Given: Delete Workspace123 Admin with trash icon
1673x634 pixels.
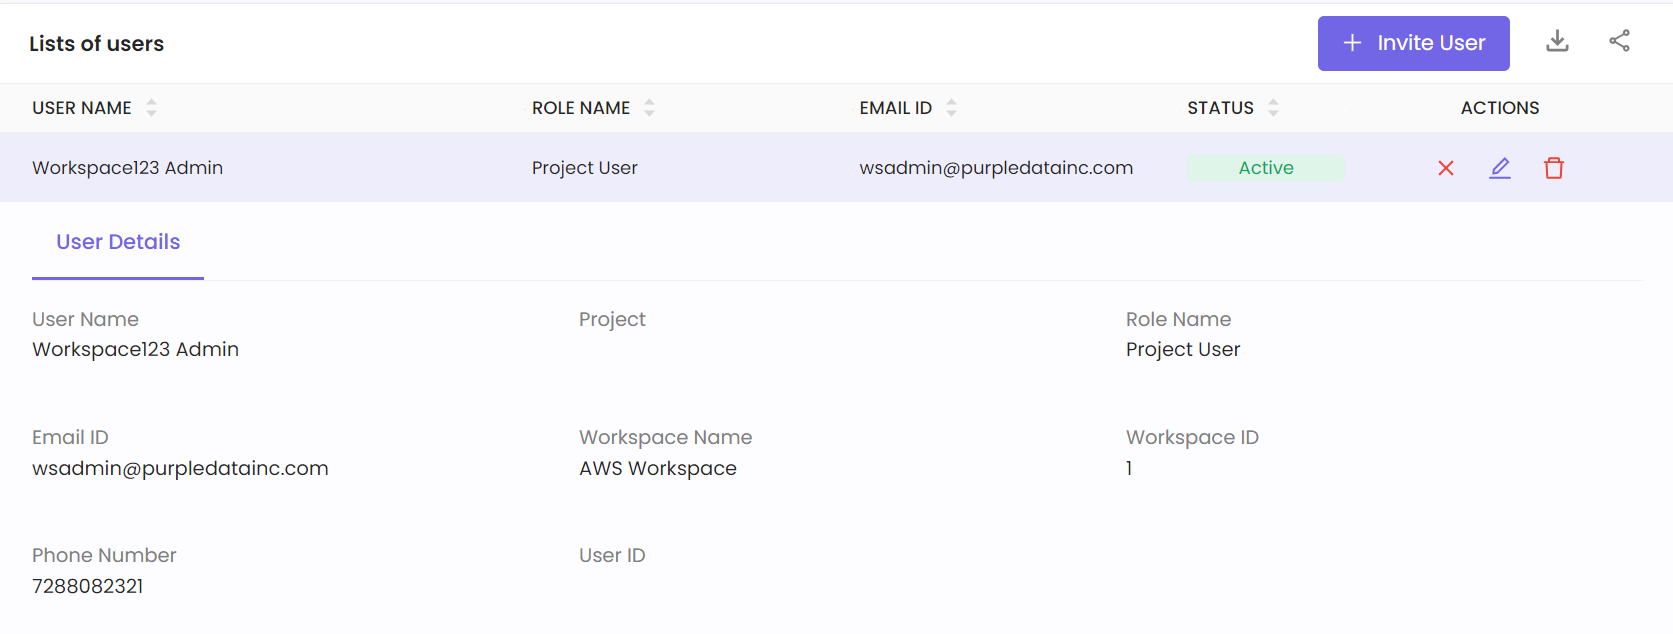Looking at the screenshot, I should [x=1554, y=168].
